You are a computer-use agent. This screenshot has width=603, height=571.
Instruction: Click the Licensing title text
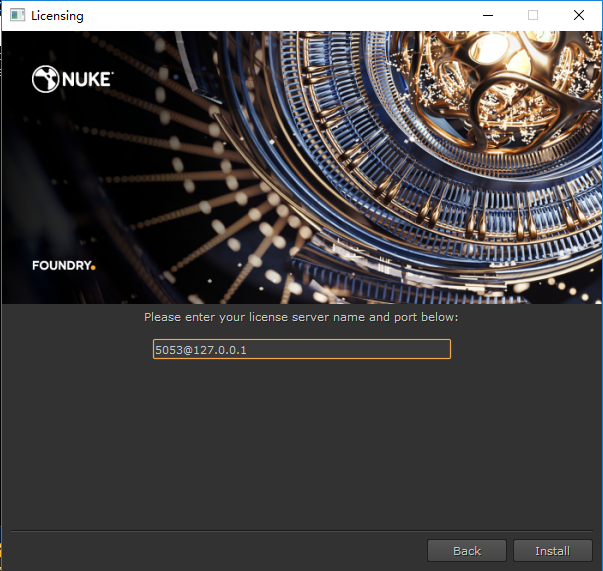pos(57,16)
